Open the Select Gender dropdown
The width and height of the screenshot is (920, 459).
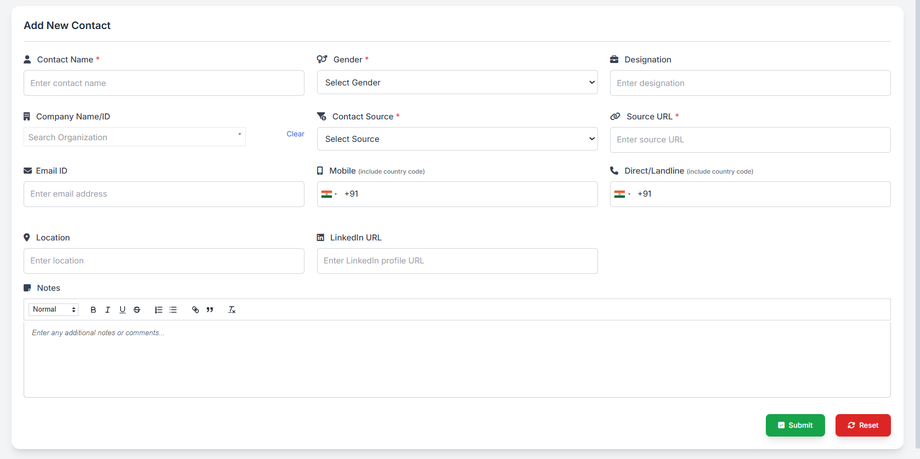tap(457, 83)
